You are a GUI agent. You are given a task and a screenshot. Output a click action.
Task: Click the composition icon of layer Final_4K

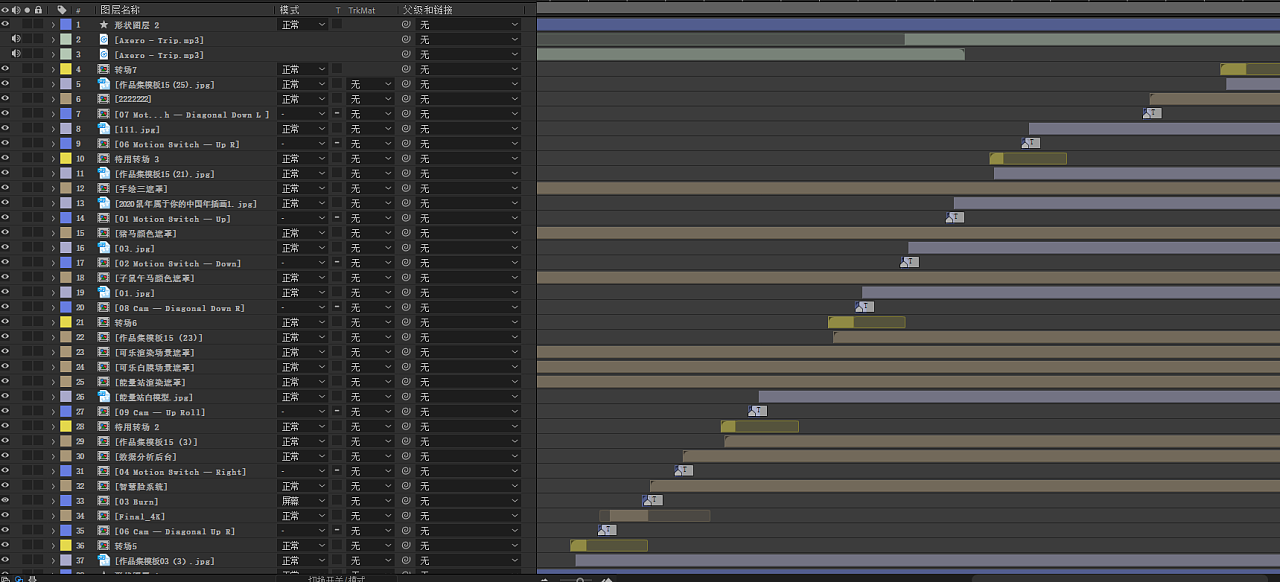click(x=104, y=516)
